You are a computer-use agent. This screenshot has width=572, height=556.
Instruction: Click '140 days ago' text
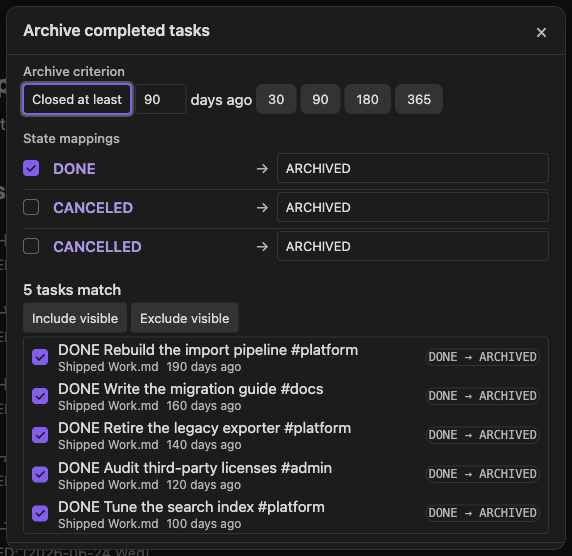click(204, 445)
